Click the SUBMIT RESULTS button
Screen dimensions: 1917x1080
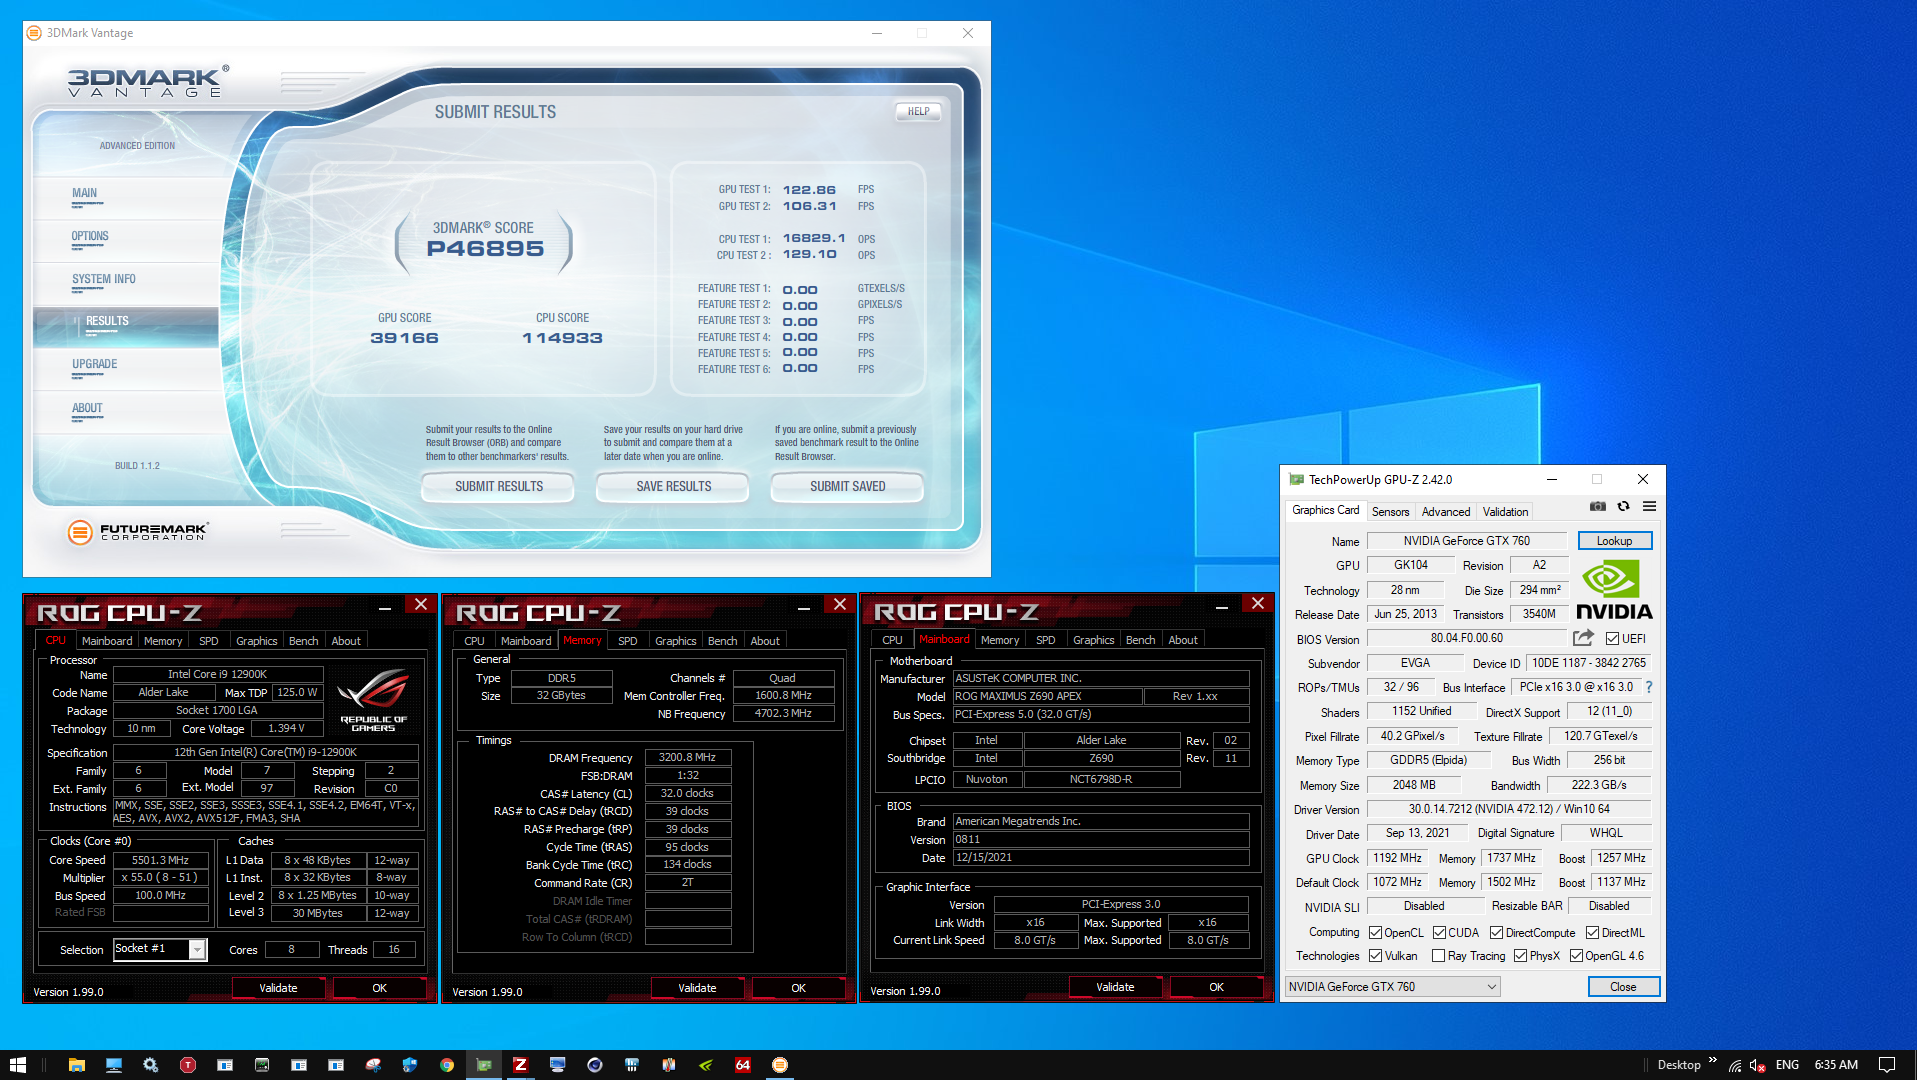(x=499, y=487)
